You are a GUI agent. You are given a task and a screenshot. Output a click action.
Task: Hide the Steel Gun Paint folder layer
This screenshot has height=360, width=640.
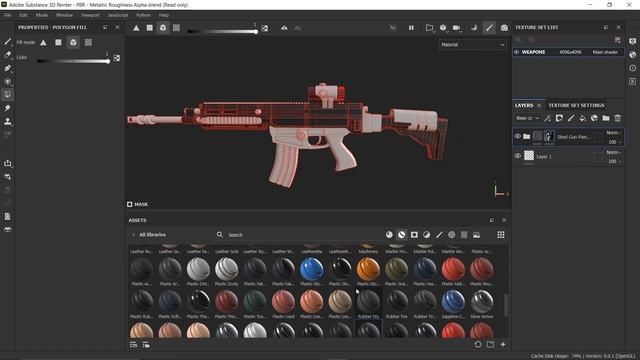point(518,136)
